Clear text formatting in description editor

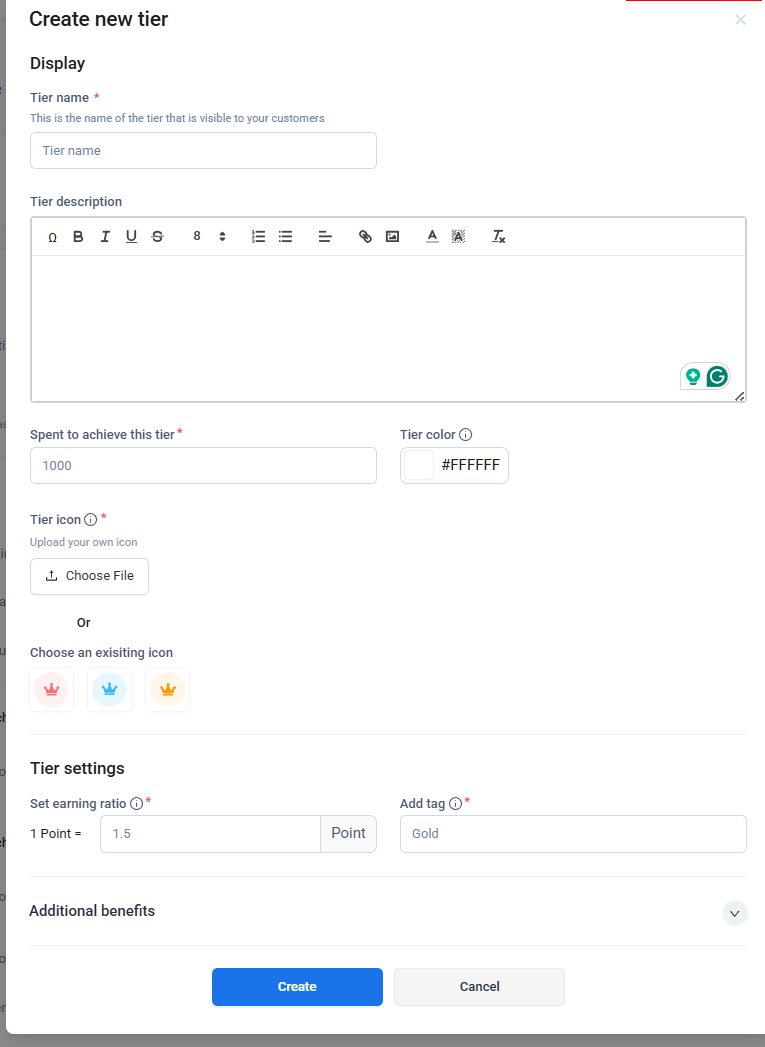498,237
